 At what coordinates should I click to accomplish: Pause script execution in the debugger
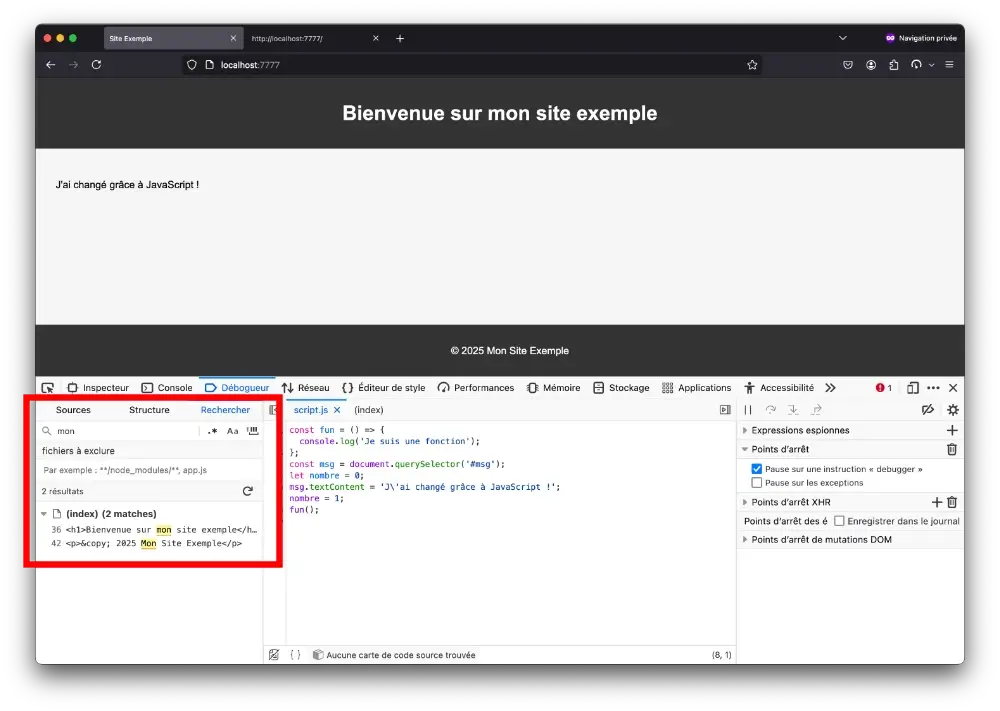tap(748, 410)
